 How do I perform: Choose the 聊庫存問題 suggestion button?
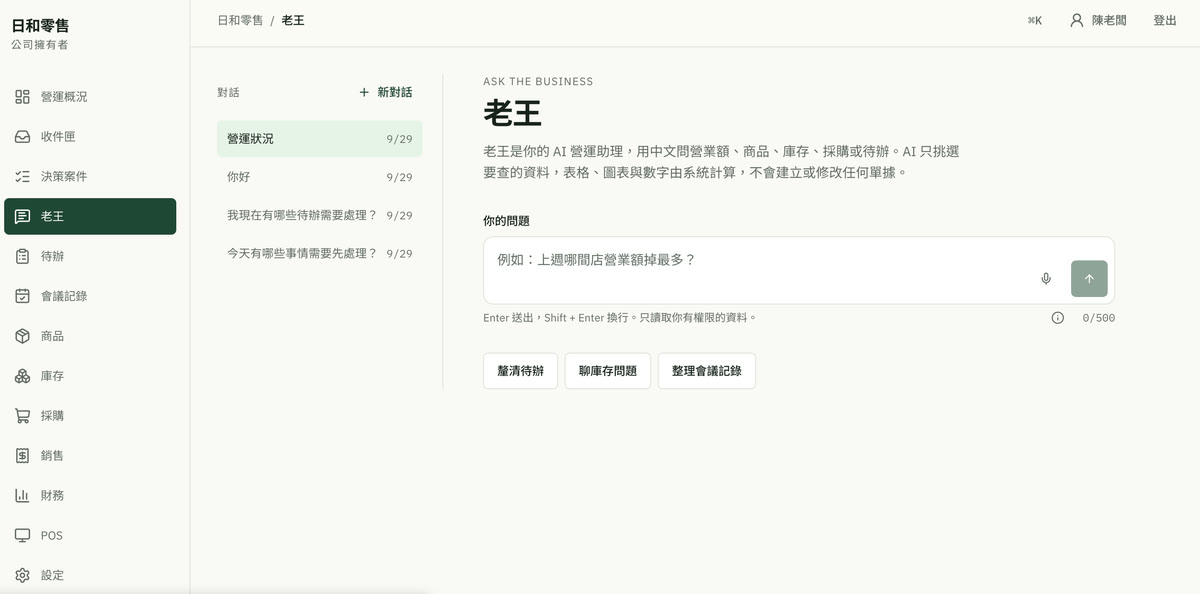608,370
